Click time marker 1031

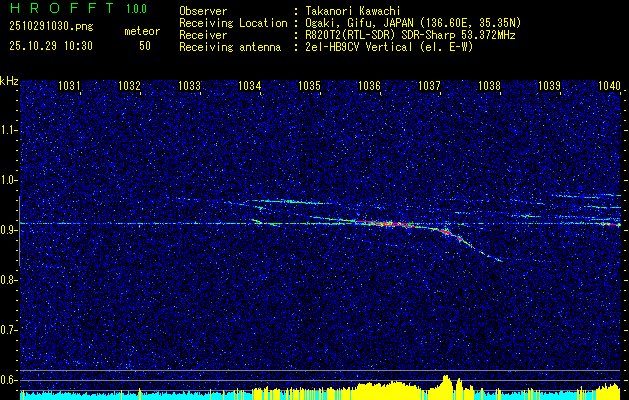click(69, 85)
